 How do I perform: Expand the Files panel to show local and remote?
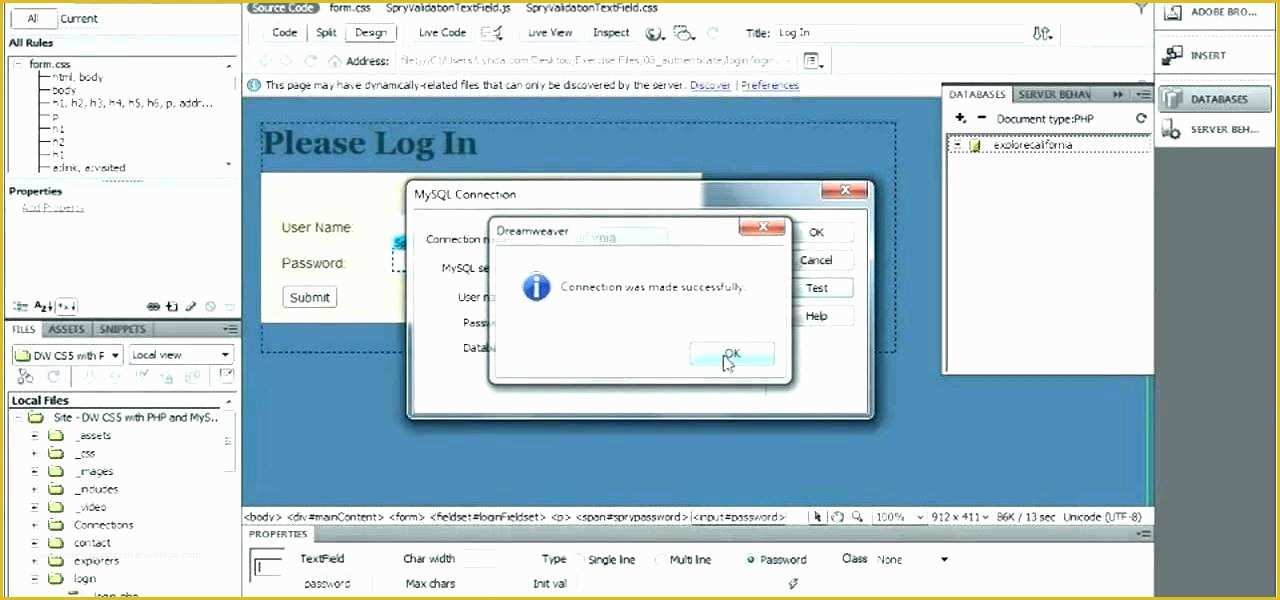[x=226, y=377]
